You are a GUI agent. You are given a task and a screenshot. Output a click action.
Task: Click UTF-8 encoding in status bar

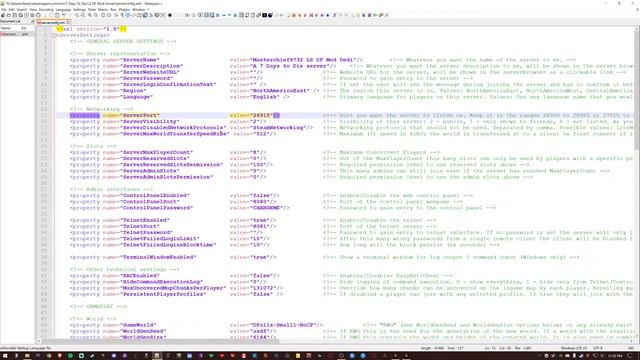598,348
